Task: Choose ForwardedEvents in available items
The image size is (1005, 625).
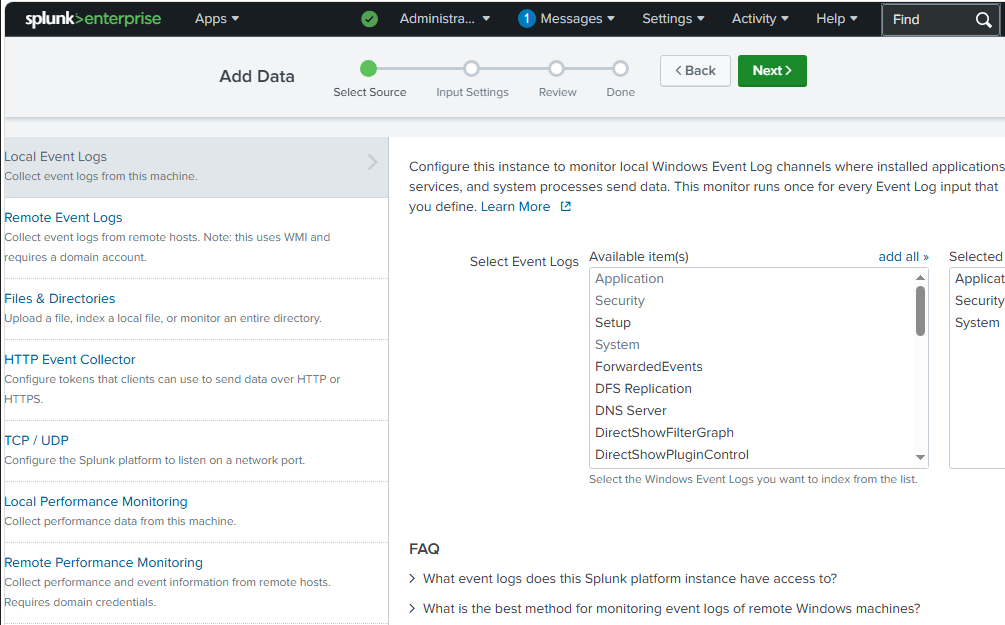Action: coord(752,367)
